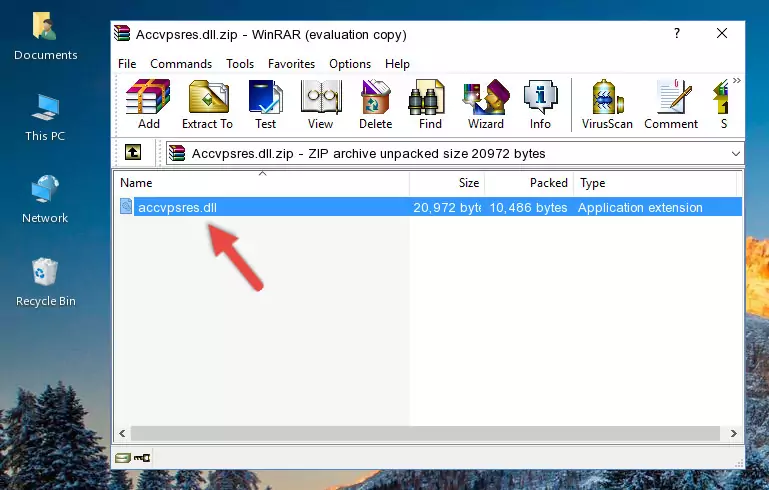The height and width of the screenshot is (490, 769).
Task: Click the archive path text field
Action: 455,154
